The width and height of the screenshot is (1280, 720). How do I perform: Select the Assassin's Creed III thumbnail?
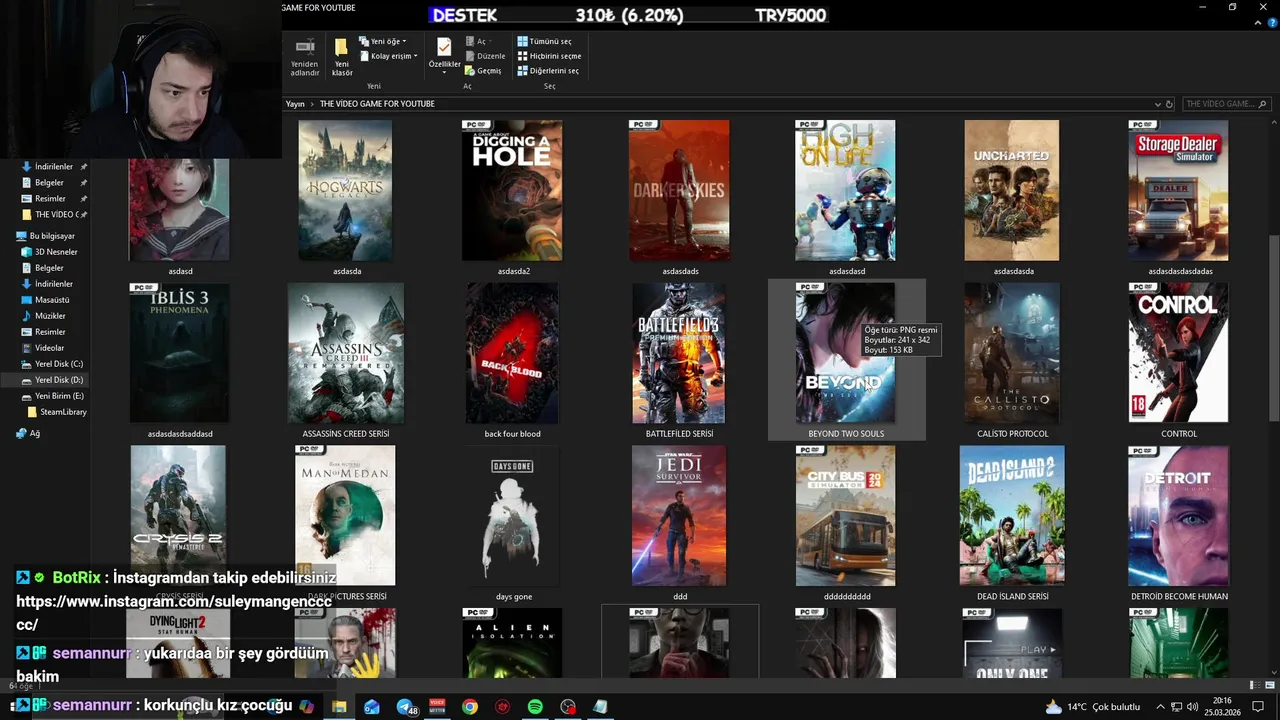click(x=345, y=354)
